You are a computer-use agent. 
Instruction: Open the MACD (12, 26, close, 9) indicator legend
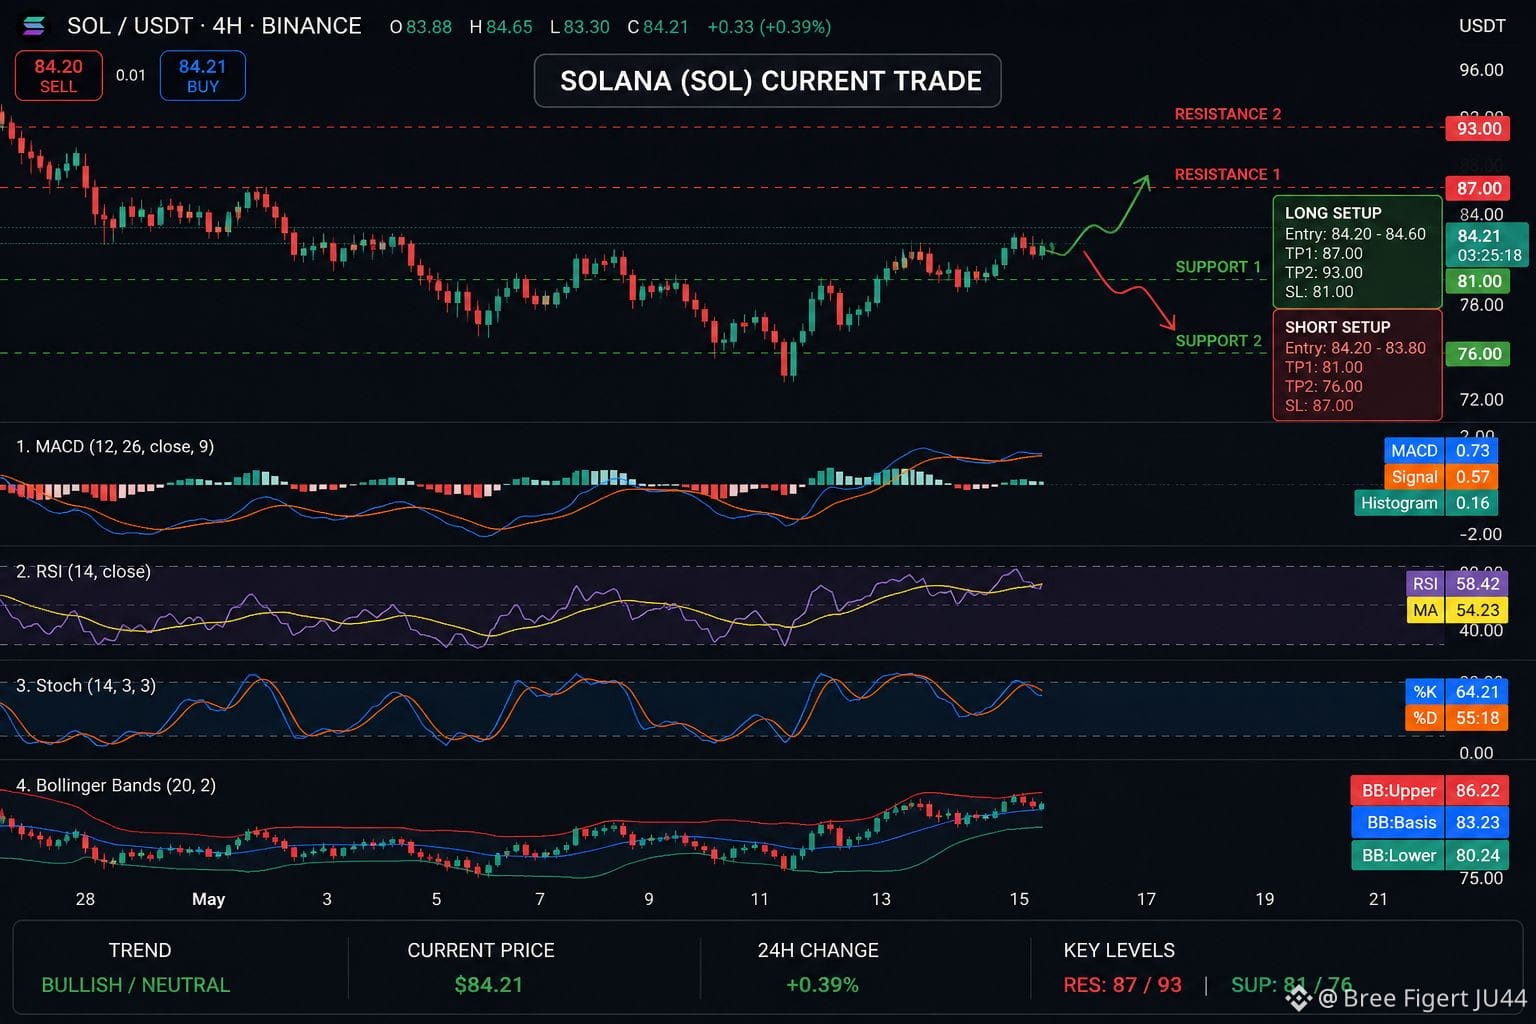point(115,446)
